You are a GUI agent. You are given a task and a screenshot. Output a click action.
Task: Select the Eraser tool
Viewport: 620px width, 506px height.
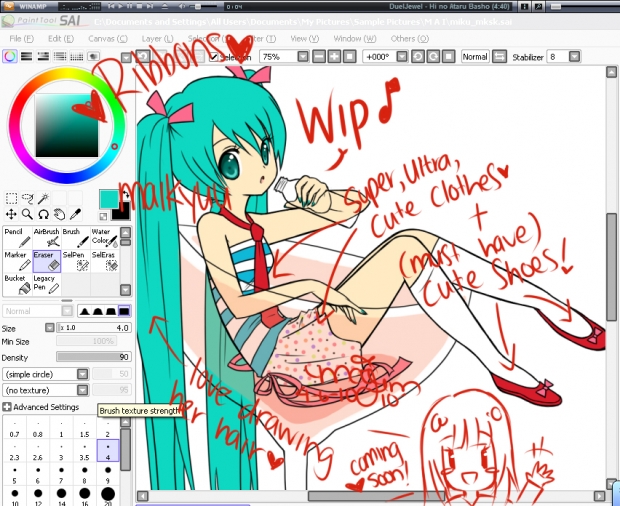[46, 261]
